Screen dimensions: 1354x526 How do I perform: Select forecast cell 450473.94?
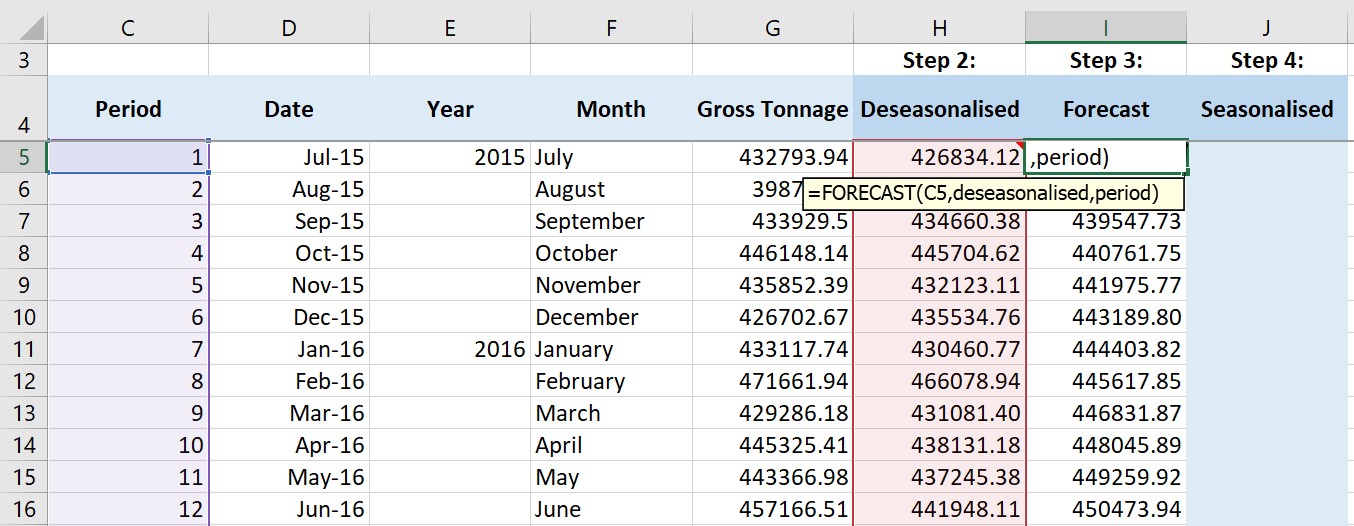(1106, 509)
